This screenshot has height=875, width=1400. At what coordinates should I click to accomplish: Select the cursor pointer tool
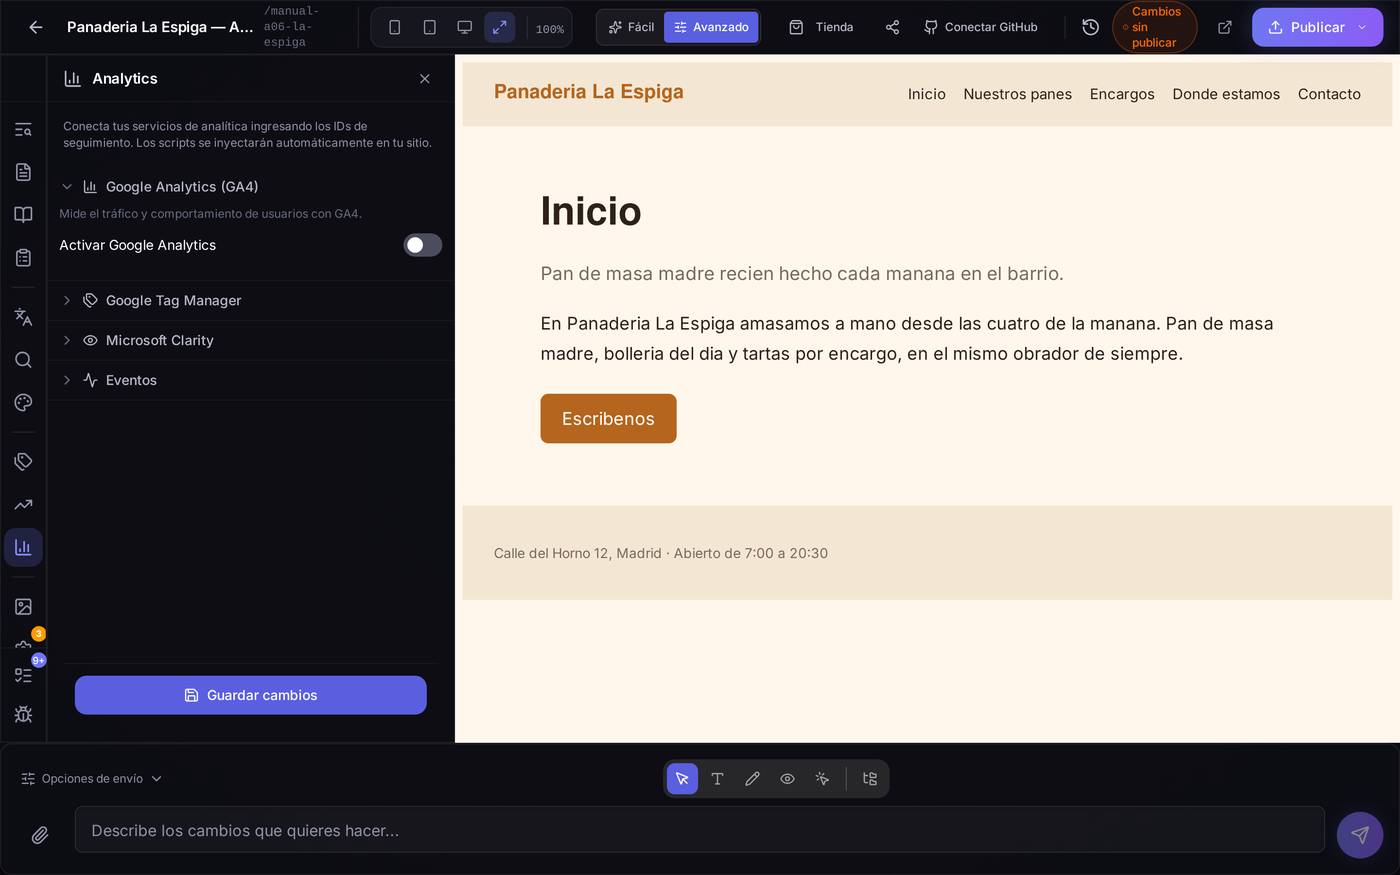(682, 778)
